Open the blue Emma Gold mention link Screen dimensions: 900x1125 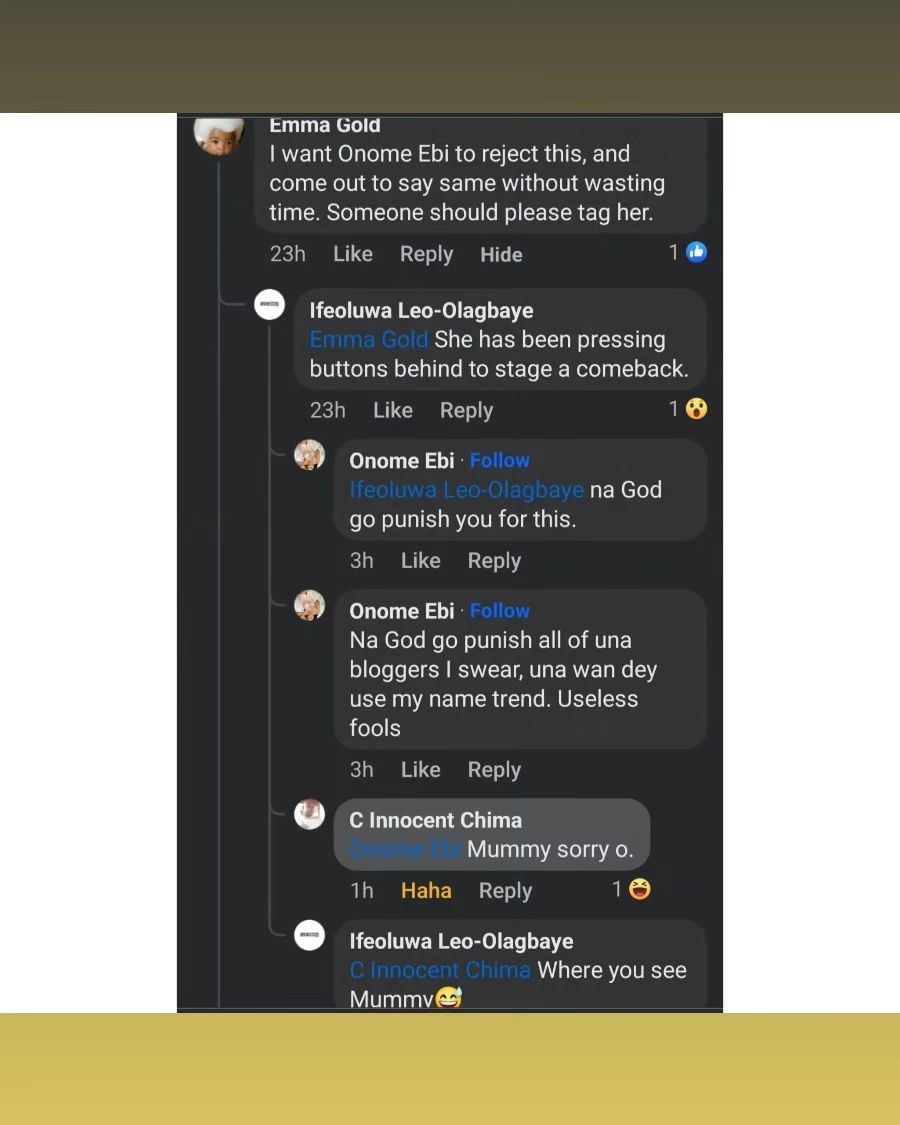tap(368, 340)
